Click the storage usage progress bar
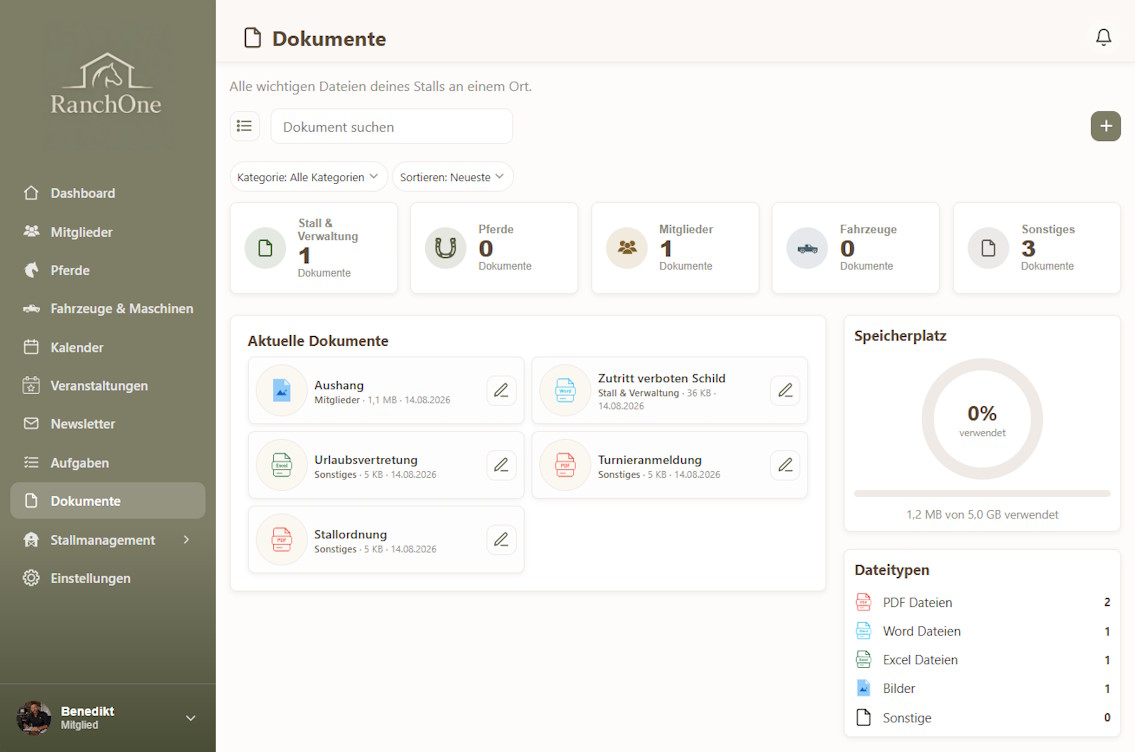 tap(982, 494)
